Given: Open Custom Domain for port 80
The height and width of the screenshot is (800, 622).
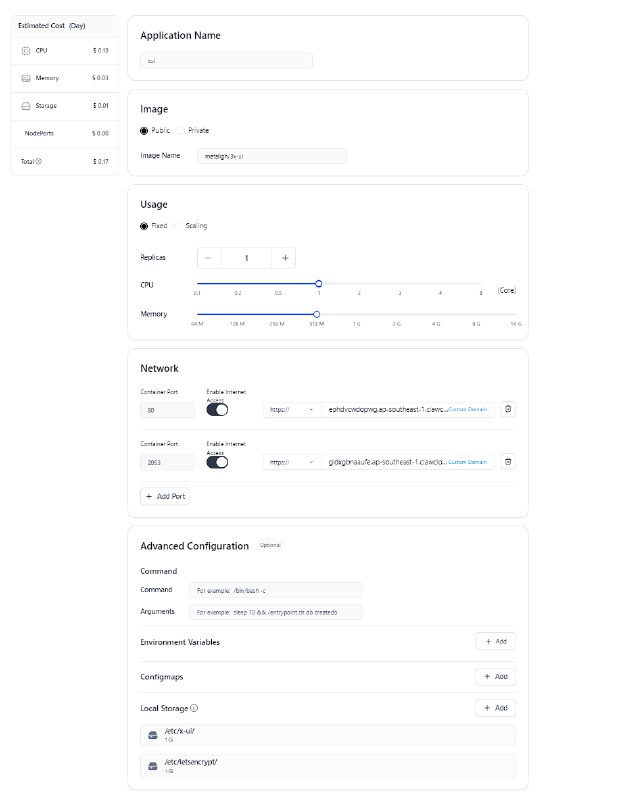Looking at the screenshot, I should coord(469,409).
